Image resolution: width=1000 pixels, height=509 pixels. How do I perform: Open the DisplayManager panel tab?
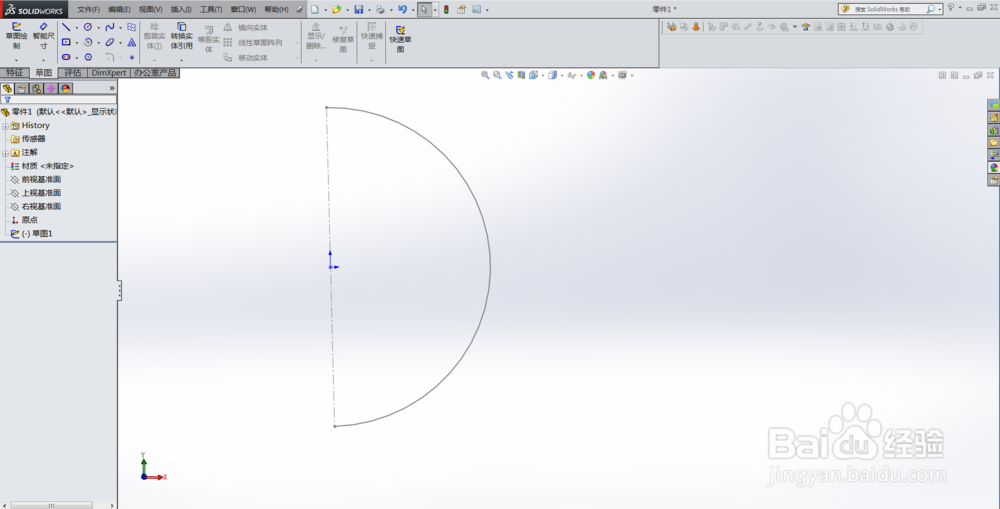[66, 88]
